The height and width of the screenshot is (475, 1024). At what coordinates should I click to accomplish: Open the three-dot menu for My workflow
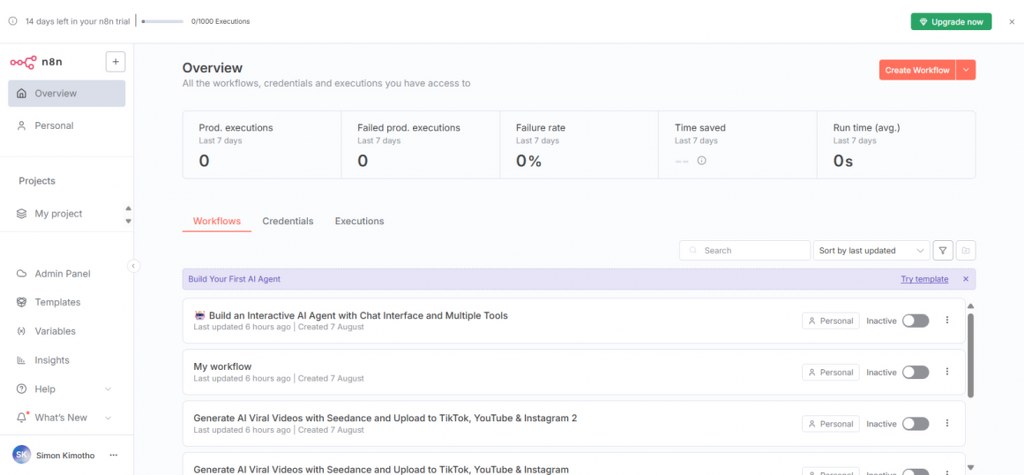pyautogui.click(x=947, y=372)
